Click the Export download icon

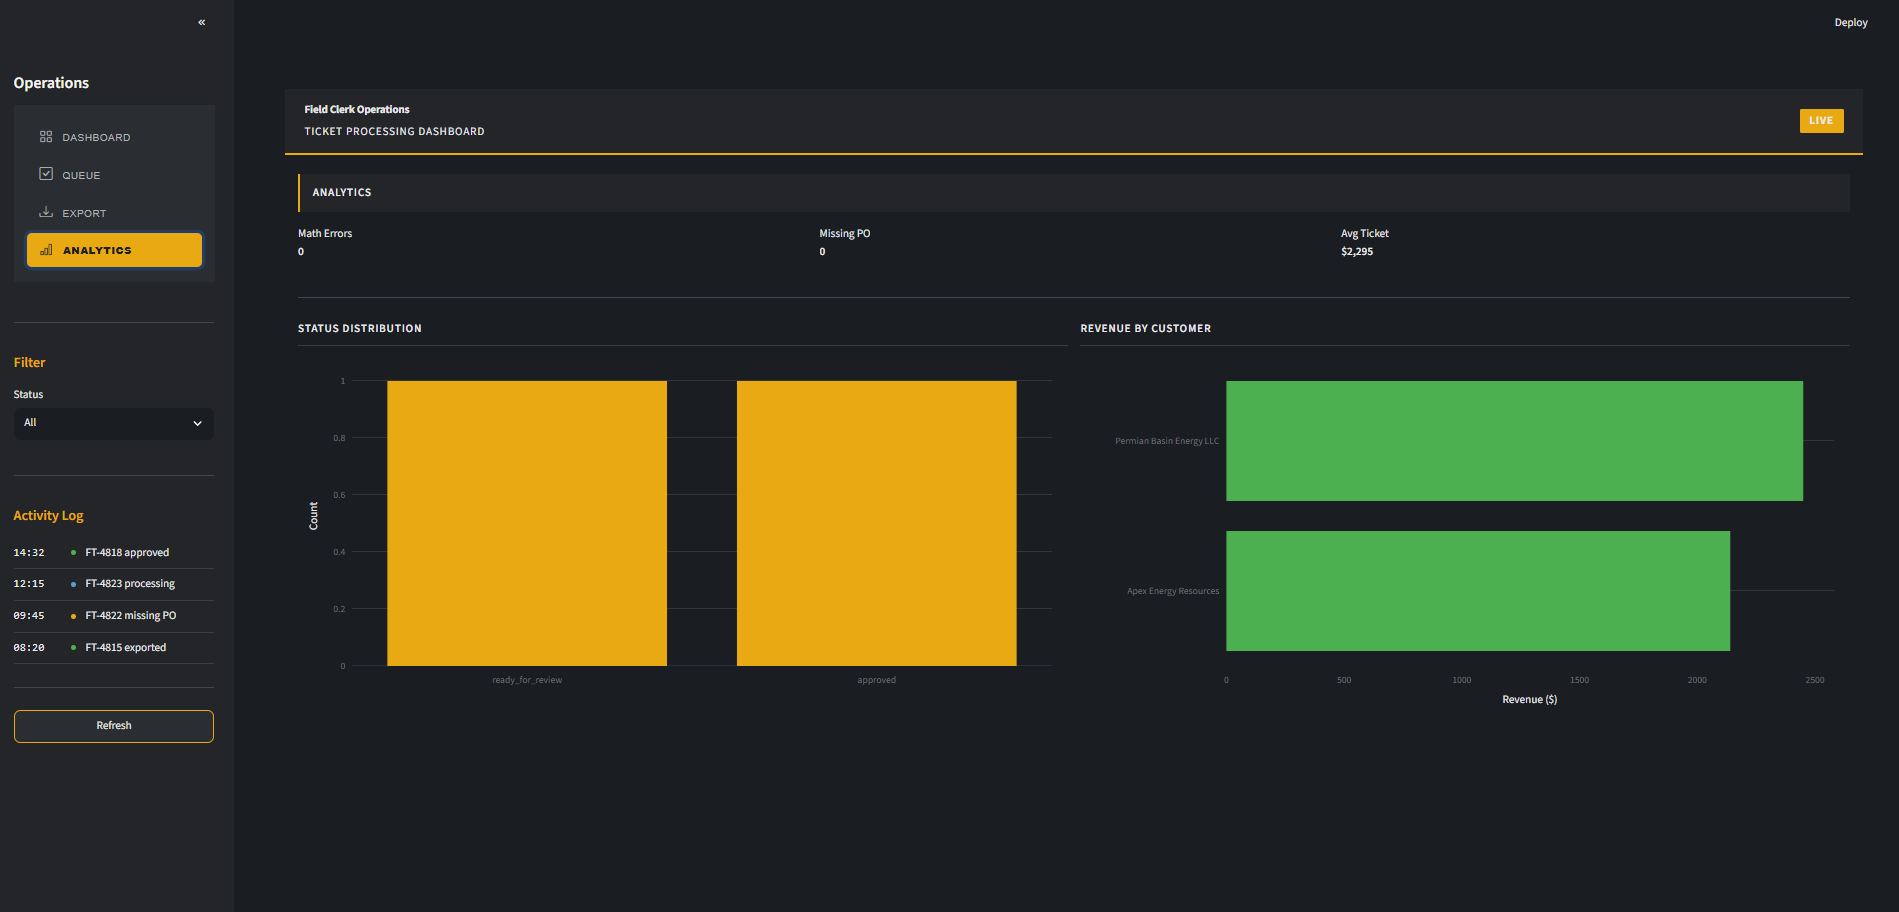coord(46,212)
